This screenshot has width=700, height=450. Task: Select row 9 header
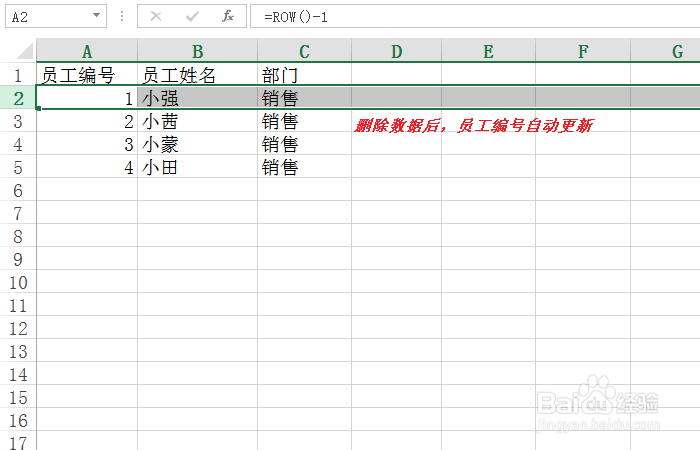[18, 260]
